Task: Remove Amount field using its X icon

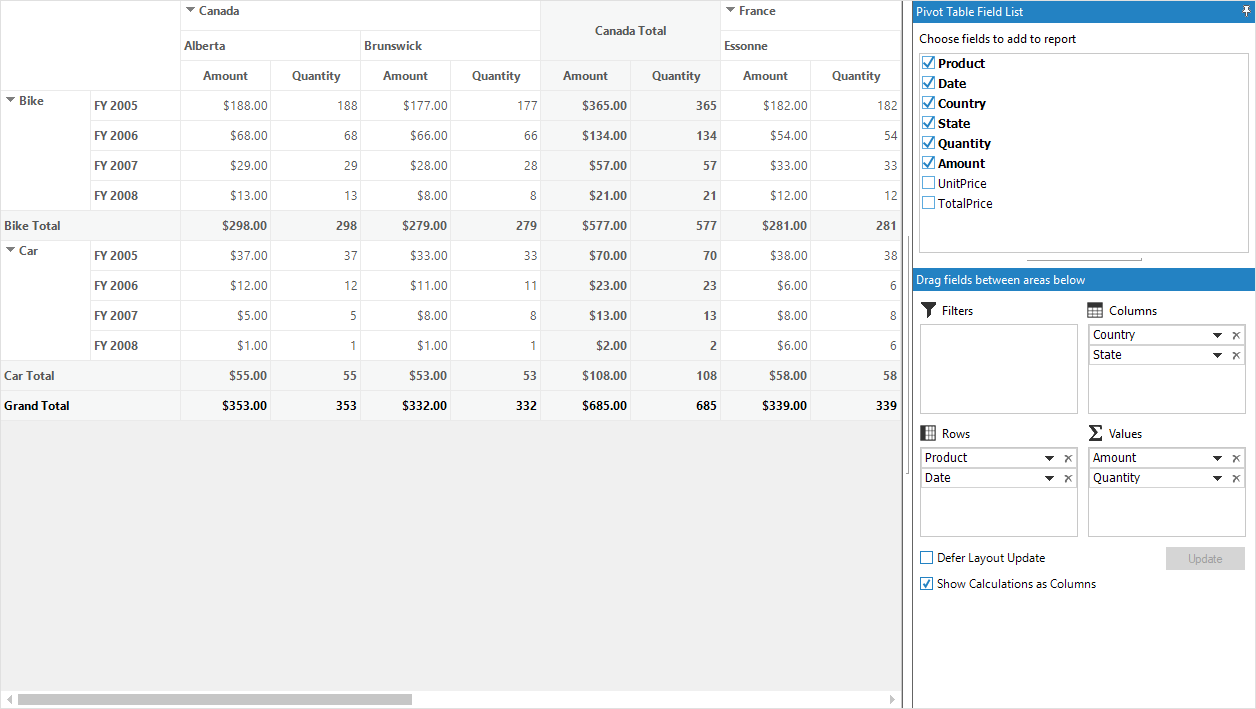Action: click(1236, 459)
